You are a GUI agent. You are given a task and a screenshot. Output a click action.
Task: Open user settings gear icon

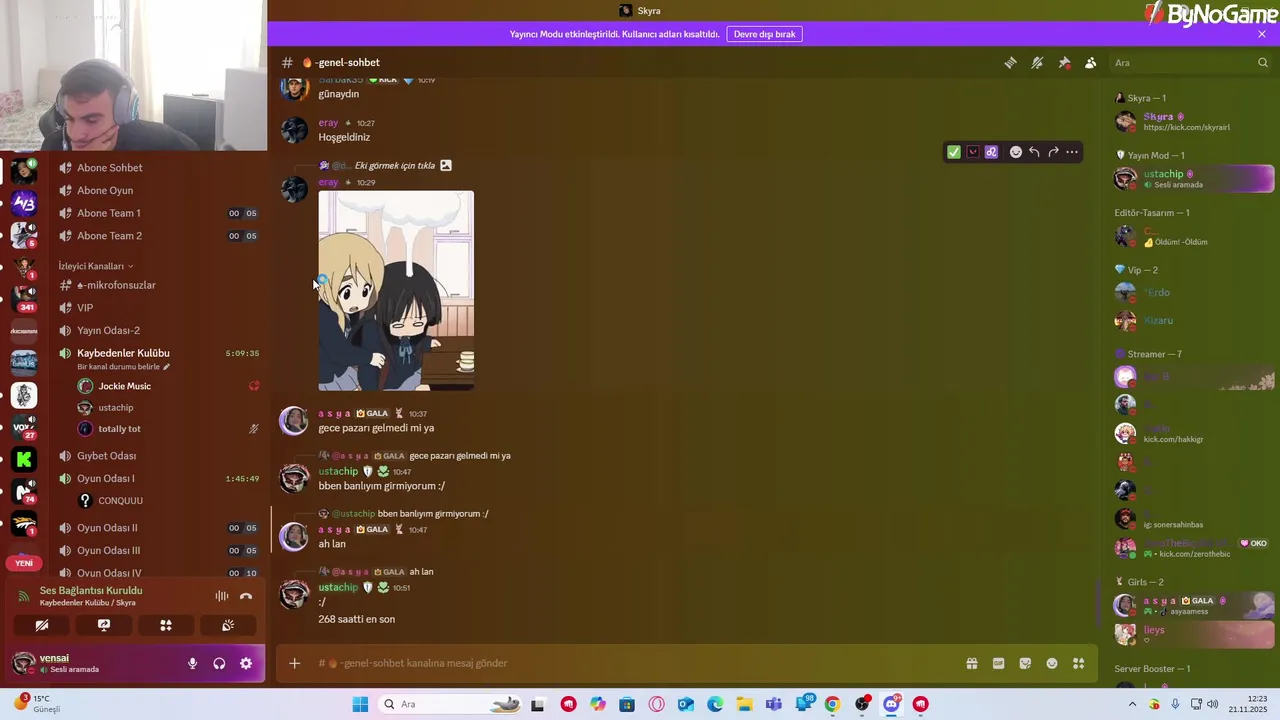pyautogui.click(x=246, y=663)
